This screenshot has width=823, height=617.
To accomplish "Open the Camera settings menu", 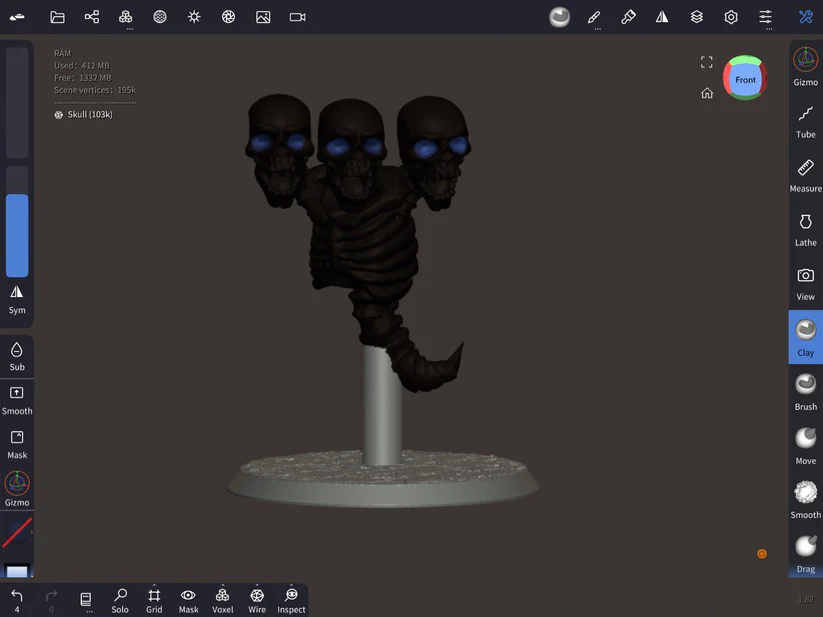I will [x=298, y=17].
